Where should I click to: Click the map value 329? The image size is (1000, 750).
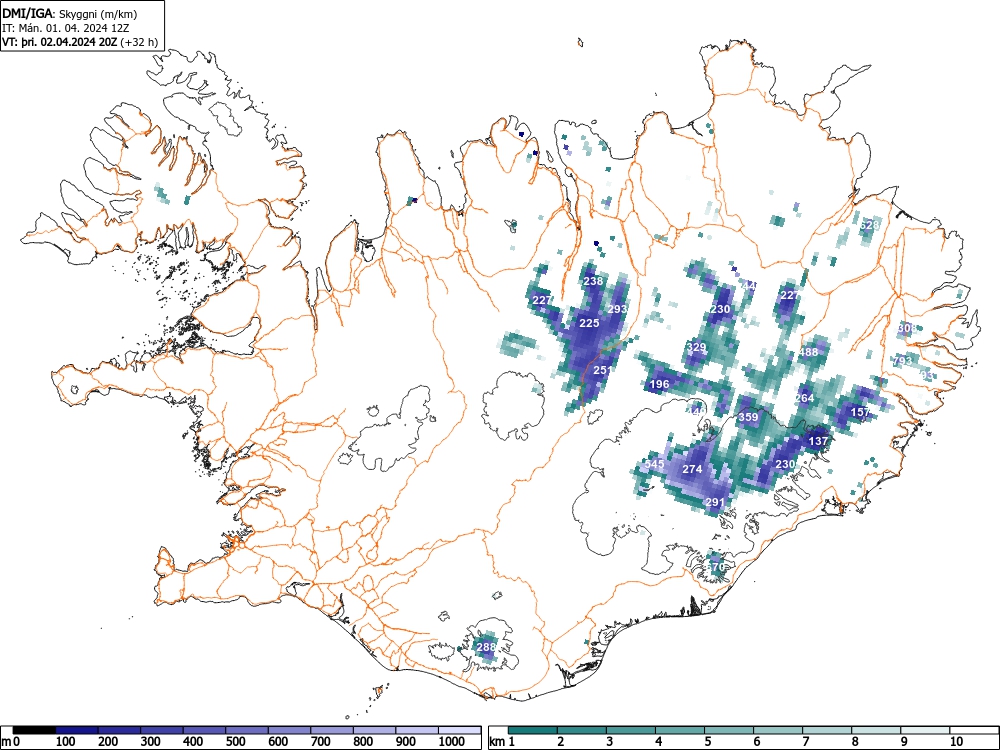point(696,348)
